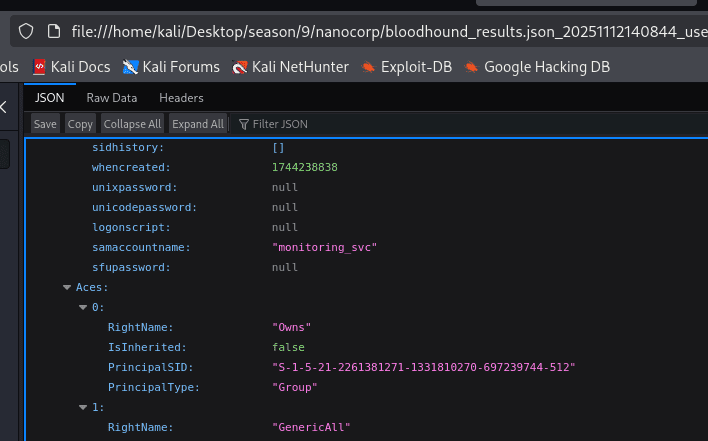Click the left sidebar collapse chevron
This screenshot has height=441, width=708.
[x=4, y=107]
